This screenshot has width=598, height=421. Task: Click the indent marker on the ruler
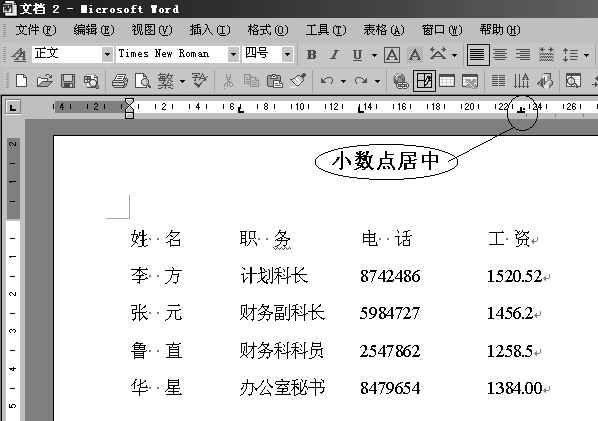click(x=129, y=108)
